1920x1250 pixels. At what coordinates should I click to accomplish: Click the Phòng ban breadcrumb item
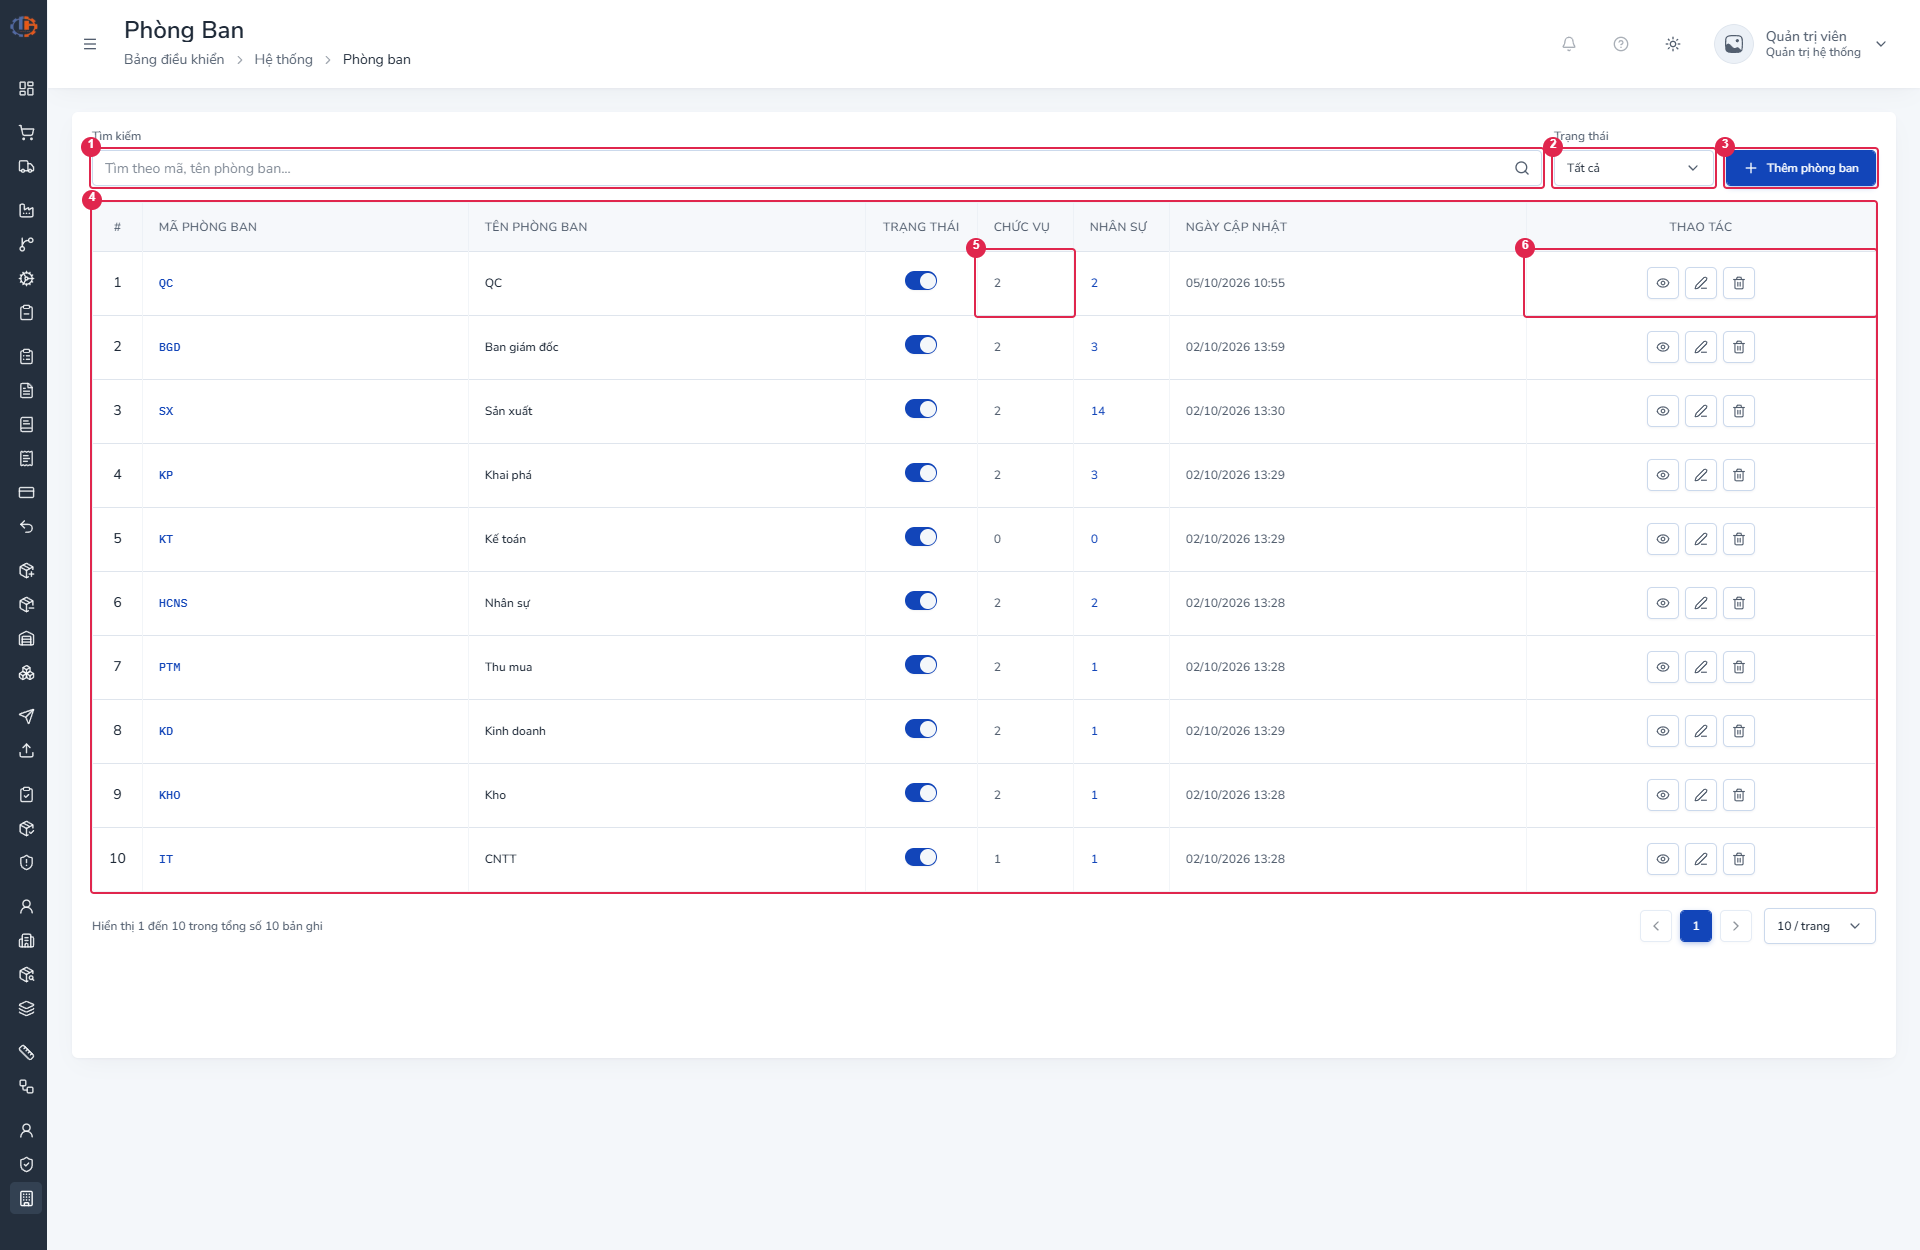[377, 60]
